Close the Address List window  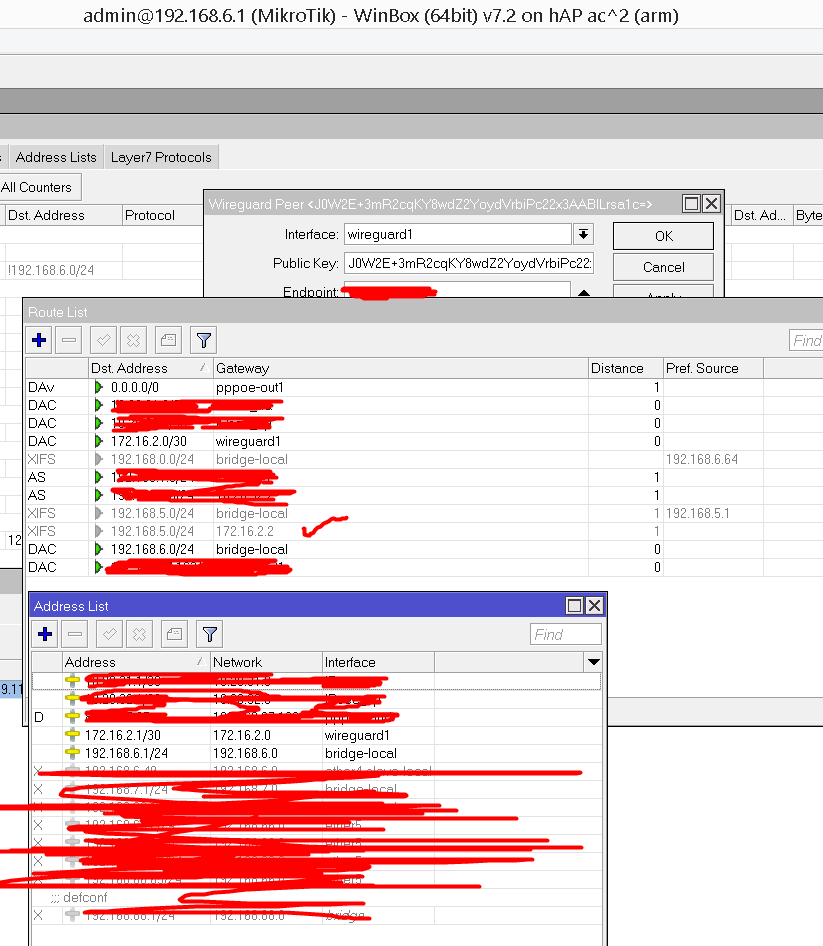point(595,605)
